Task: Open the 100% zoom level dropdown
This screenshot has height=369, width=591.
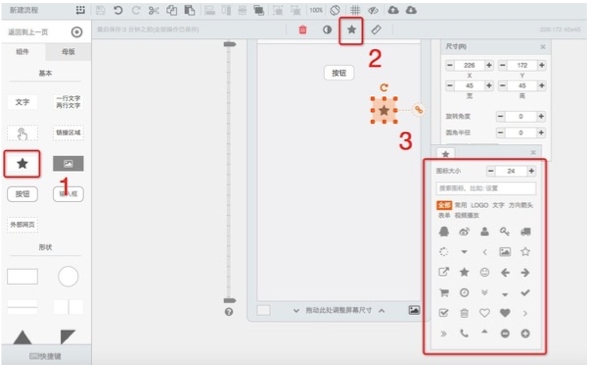Action: point(316,11)
